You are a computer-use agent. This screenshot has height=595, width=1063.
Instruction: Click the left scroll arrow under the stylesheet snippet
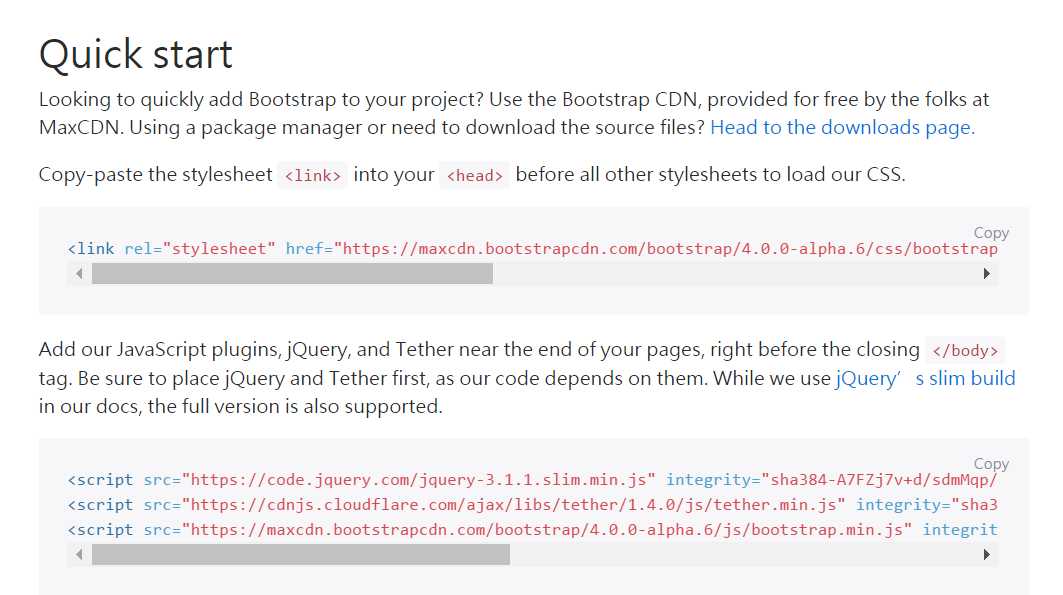point(79,272)
